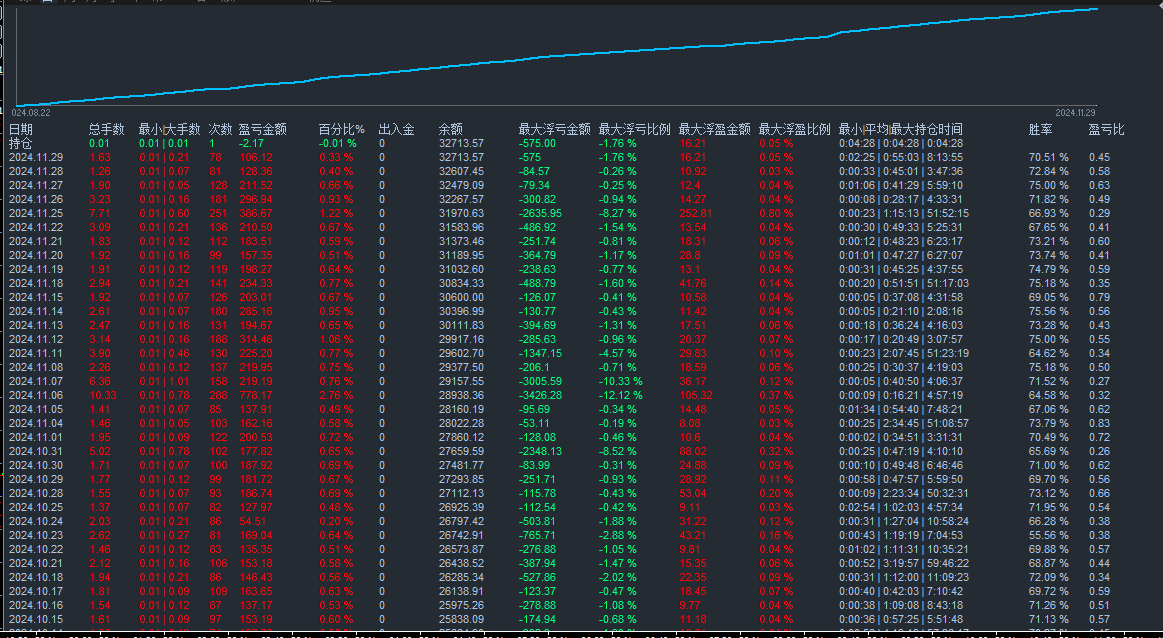1163x638 pixels.
Task: Click holding time 0:00:23 | 2:07:45 | 51:23:19
Action: (904, 353)
